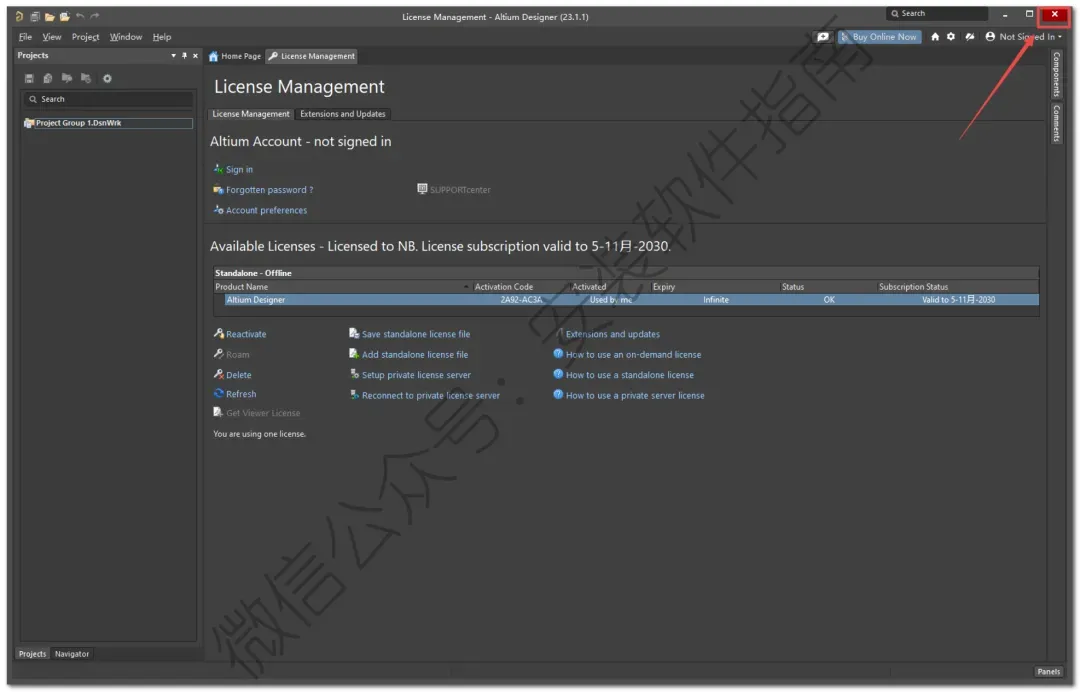Image resolution: width=1080 pixels, height=692 pixels.
Task: Open How to use an on-demand license
Action: 633,355
